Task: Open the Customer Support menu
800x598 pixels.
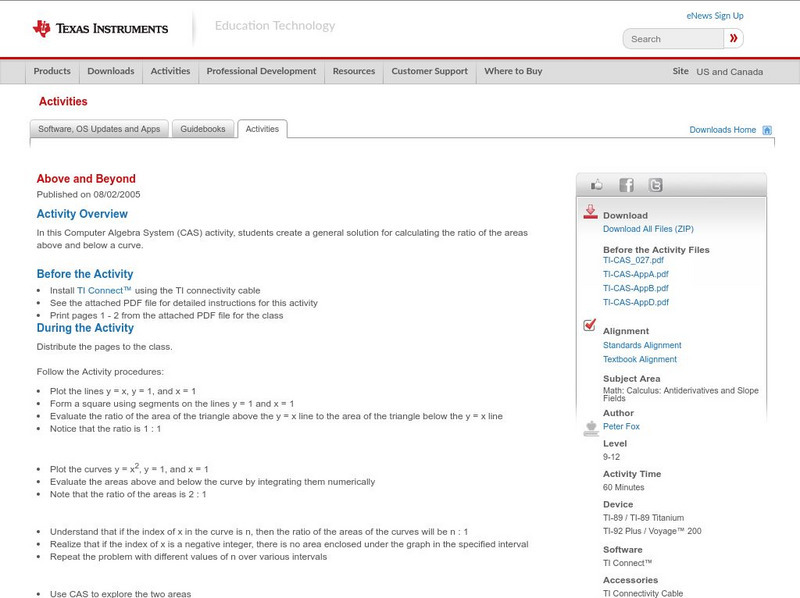Action: tap(430, 71)
